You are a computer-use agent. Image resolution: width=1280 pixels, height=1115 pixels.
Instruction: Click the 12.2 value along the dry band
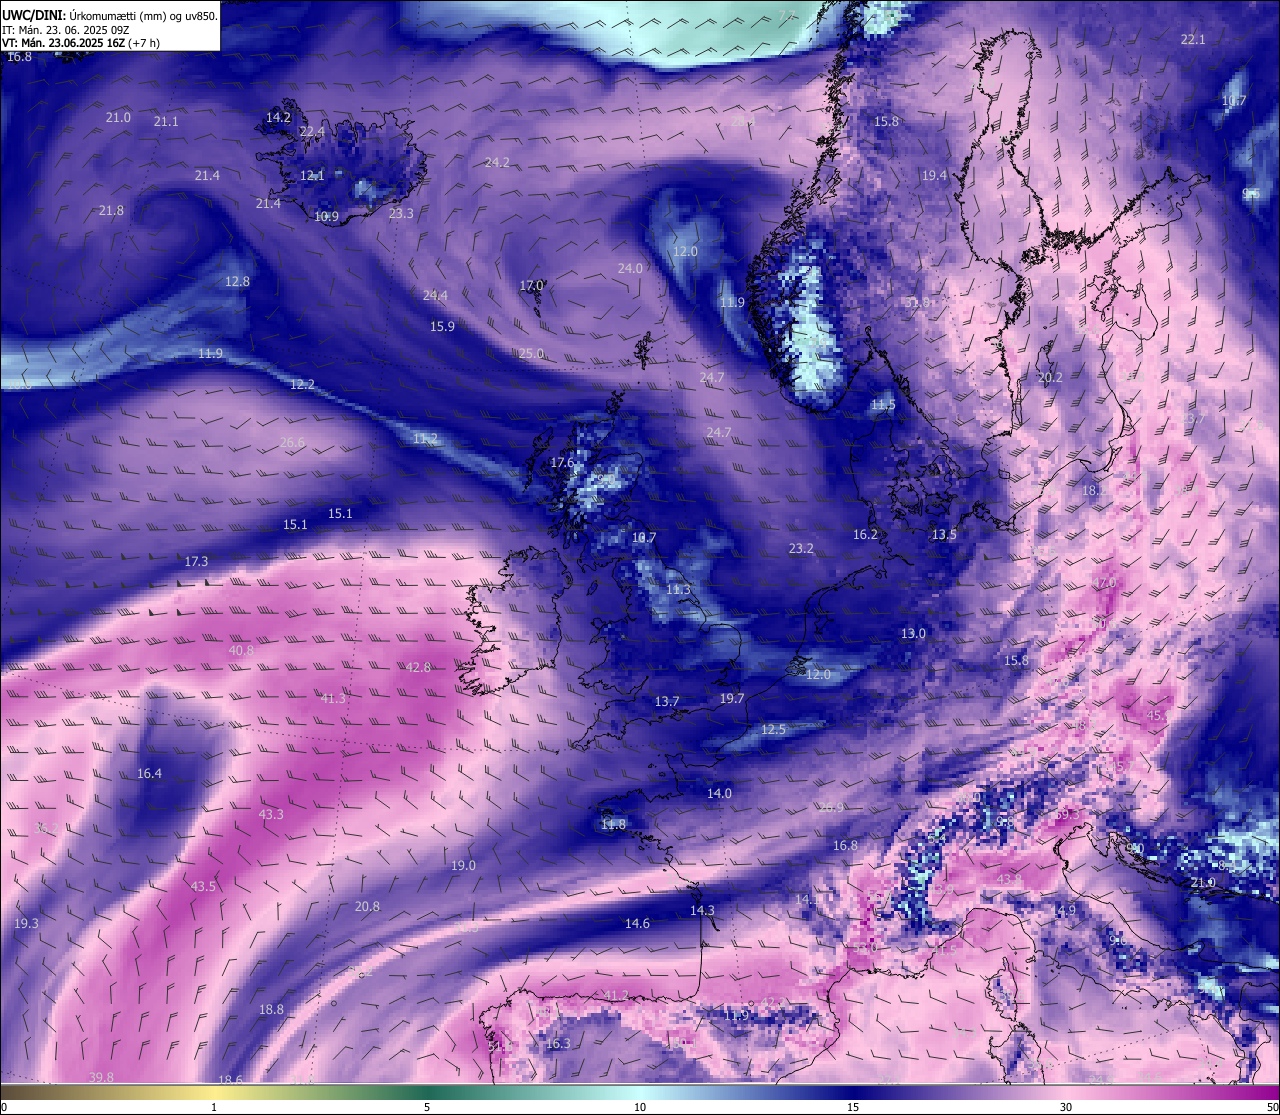point(302,384)
